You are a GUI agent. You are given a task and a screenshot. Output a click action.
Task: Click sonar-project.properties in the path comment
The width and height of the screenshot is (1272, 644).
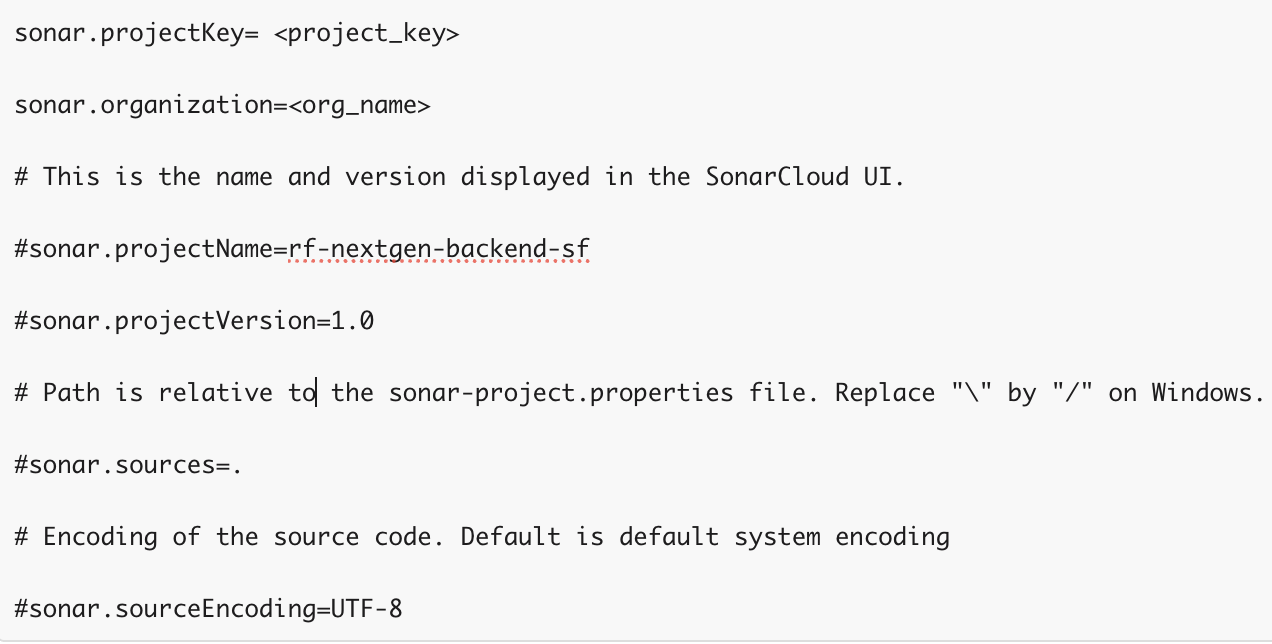coord(561,393)
